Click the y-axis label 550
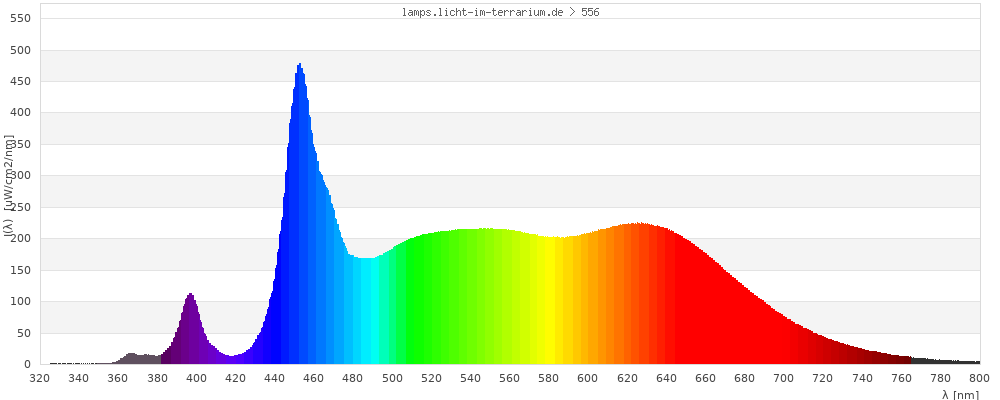The height and width of the screenshot is (400, 1000). point(21,19)
